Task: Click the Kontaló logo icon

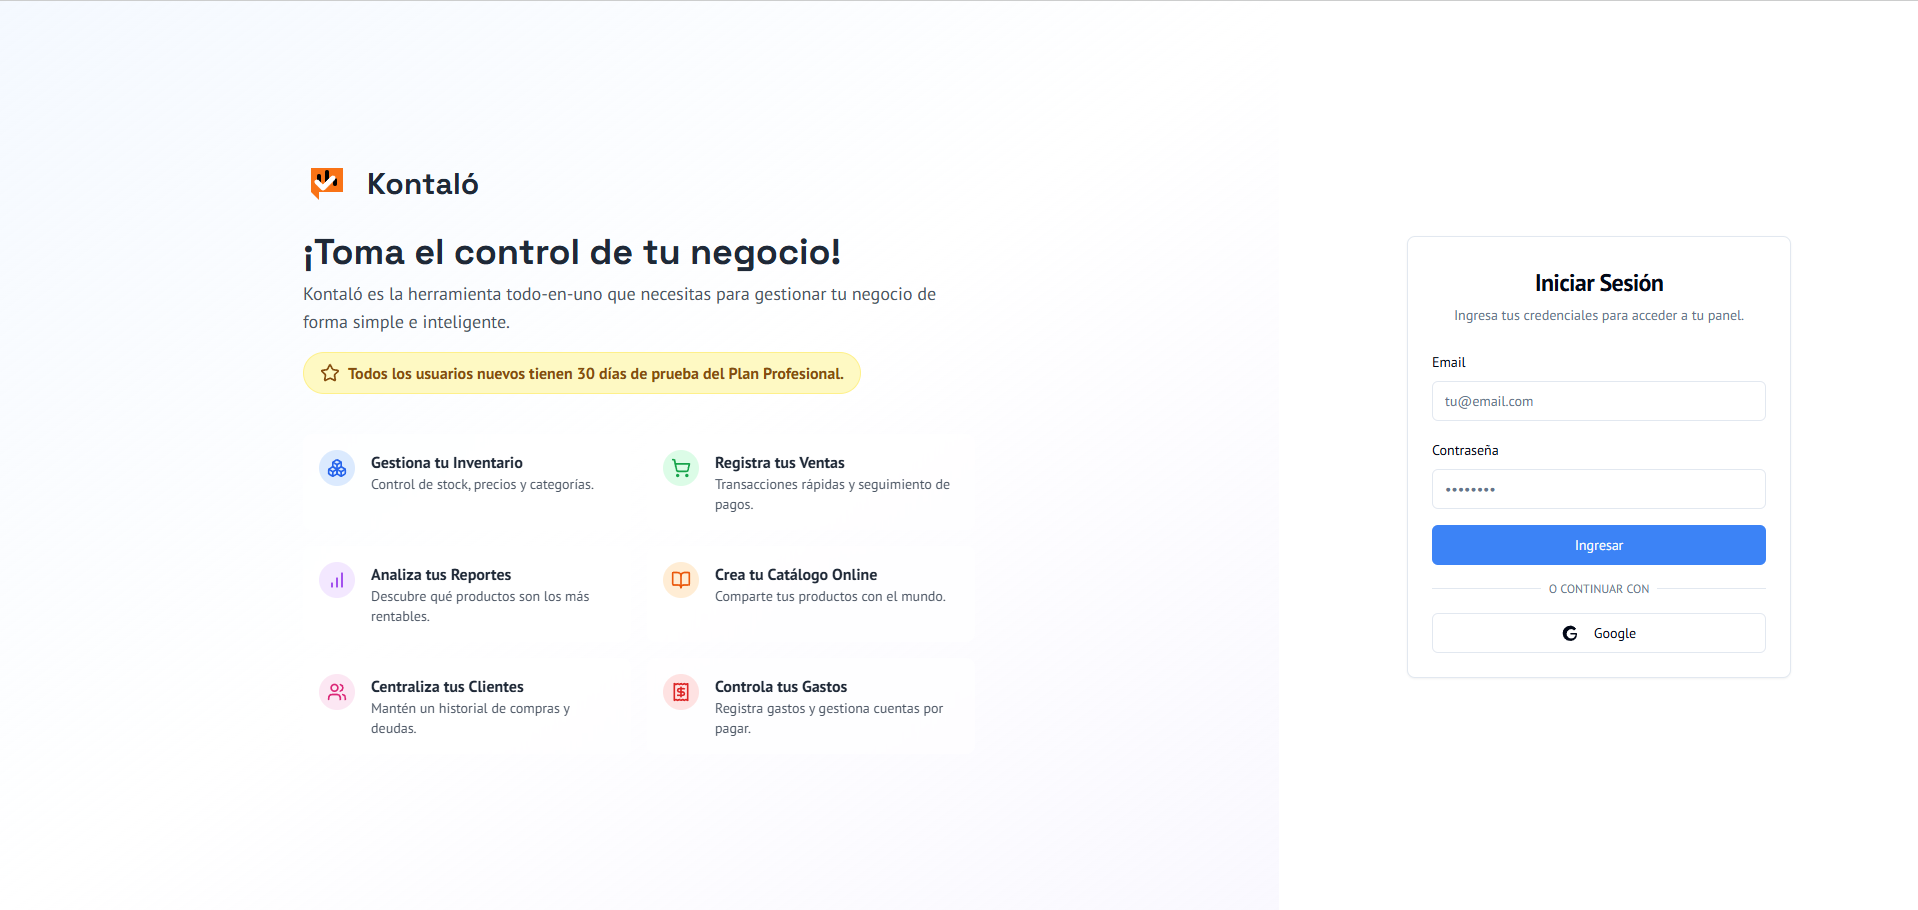Action: (x=325, y=182)
